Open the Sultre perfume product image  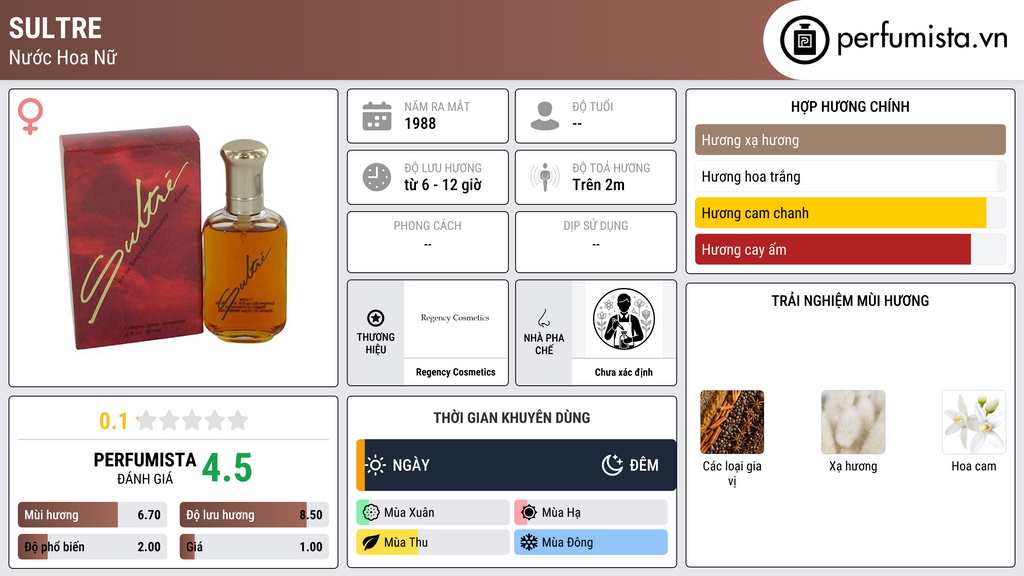(174, 238)
